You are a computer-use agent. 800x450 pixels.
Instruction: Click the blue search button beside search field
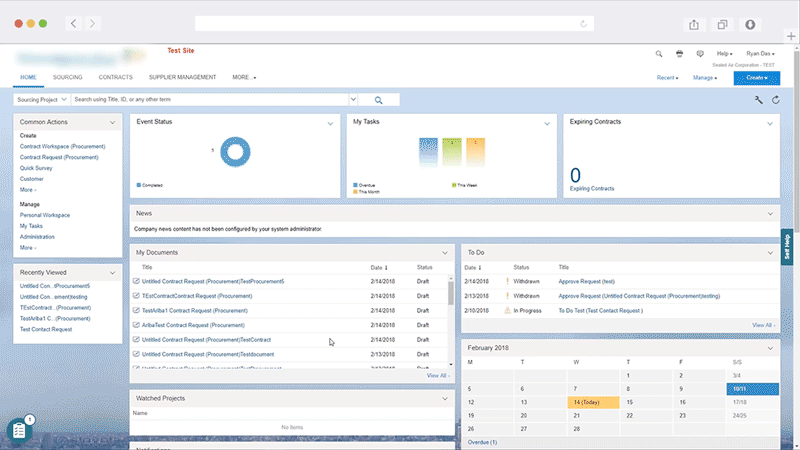coord(379,100)
